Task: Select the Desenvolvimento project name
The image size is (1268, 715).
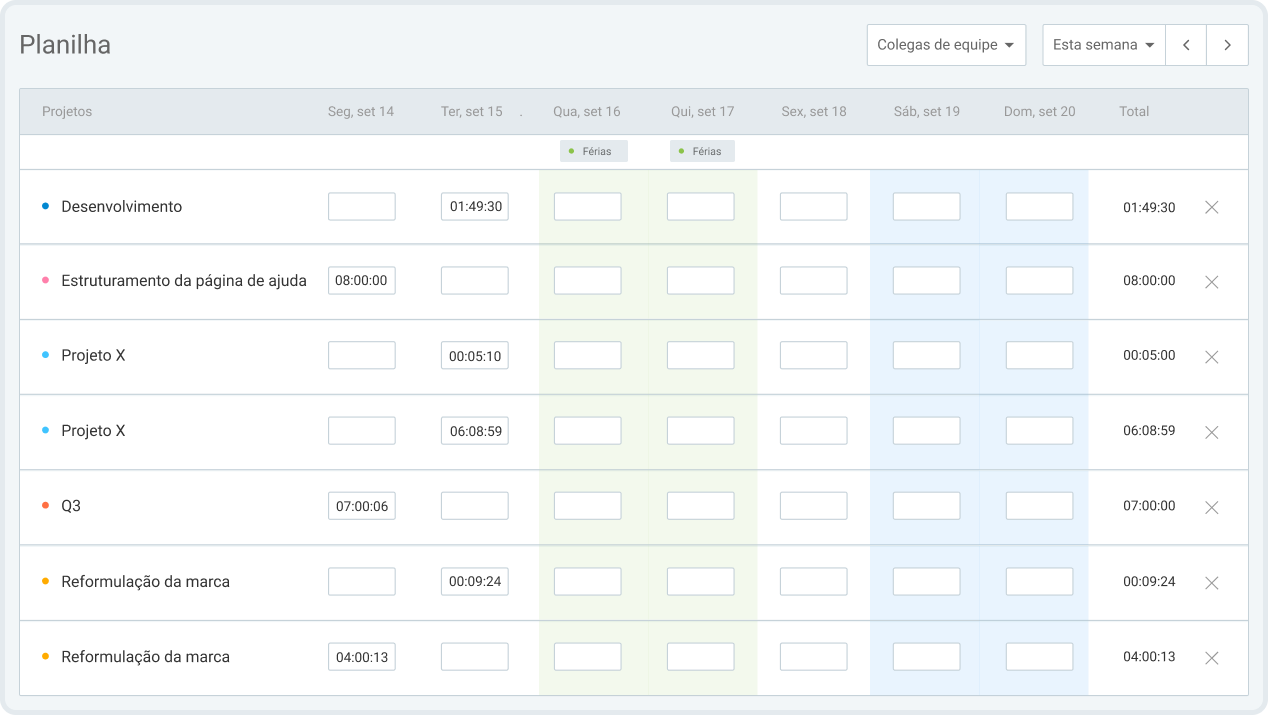Action: [x=121, y=207]
